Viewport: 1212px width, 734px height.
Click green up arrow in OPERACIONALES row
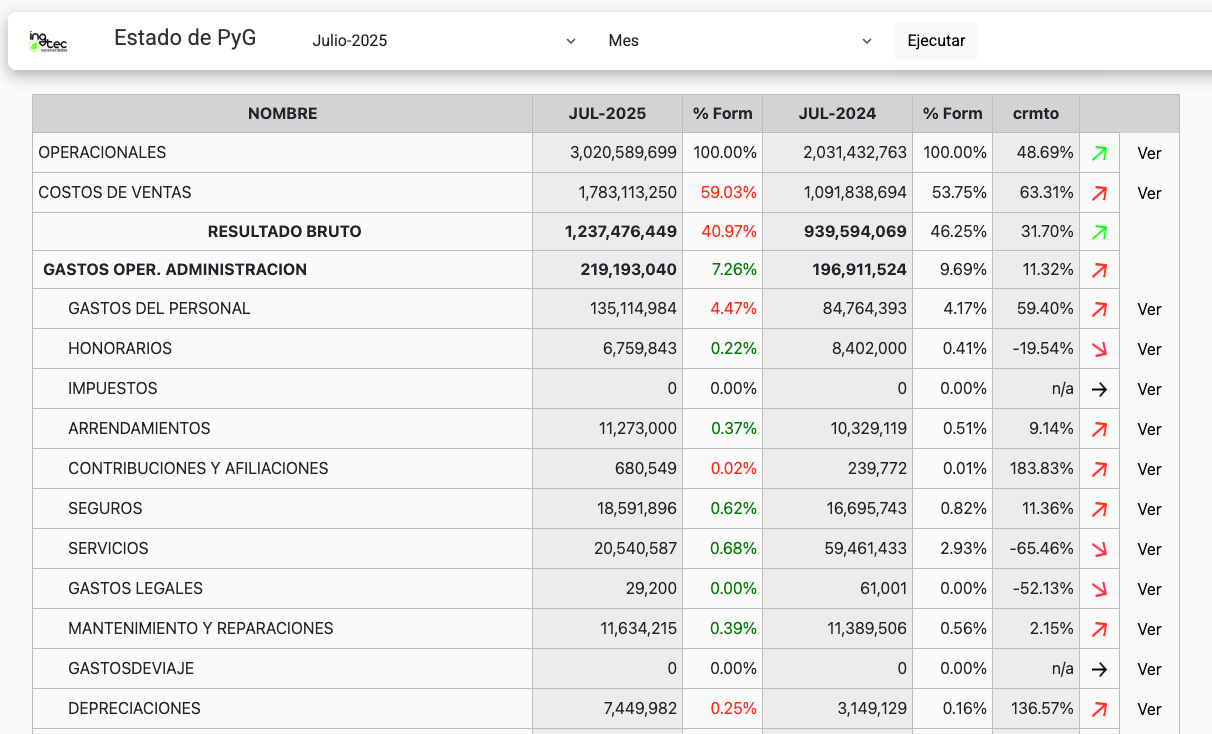1099,154
